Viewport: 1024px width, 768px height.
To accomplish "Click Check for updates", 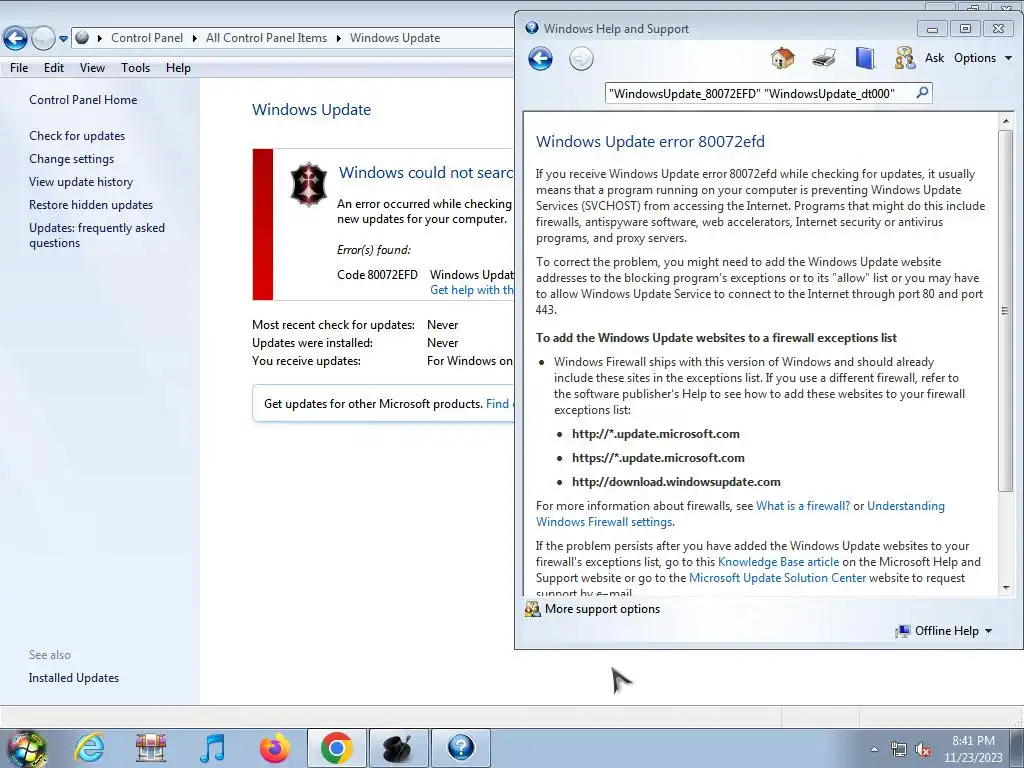I will (x=77, y=136).
